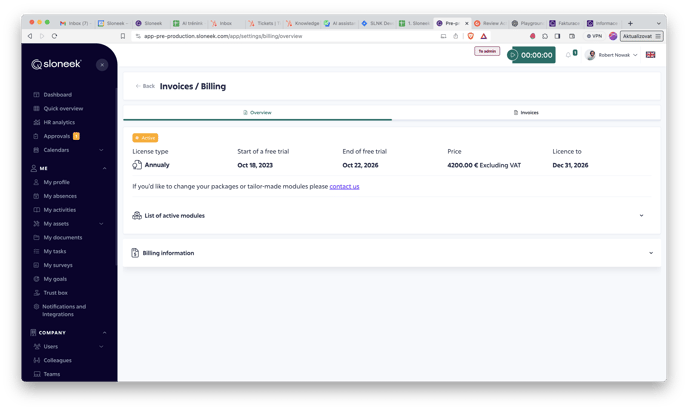Switch to Invoices tab
This screenshot has height=410, width=688.
(x=526, y=113)
